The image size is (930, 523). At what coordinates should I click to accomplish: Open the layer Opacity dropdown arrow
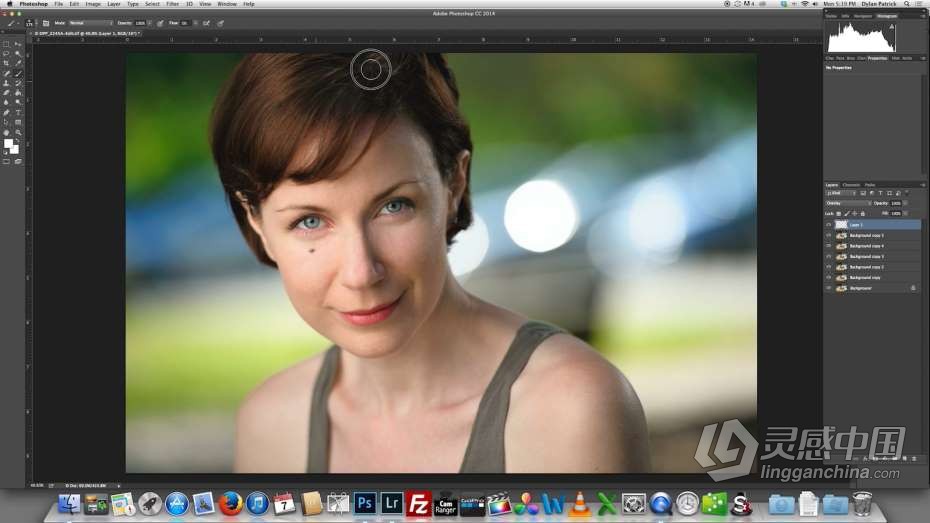[x=905, y=203]
